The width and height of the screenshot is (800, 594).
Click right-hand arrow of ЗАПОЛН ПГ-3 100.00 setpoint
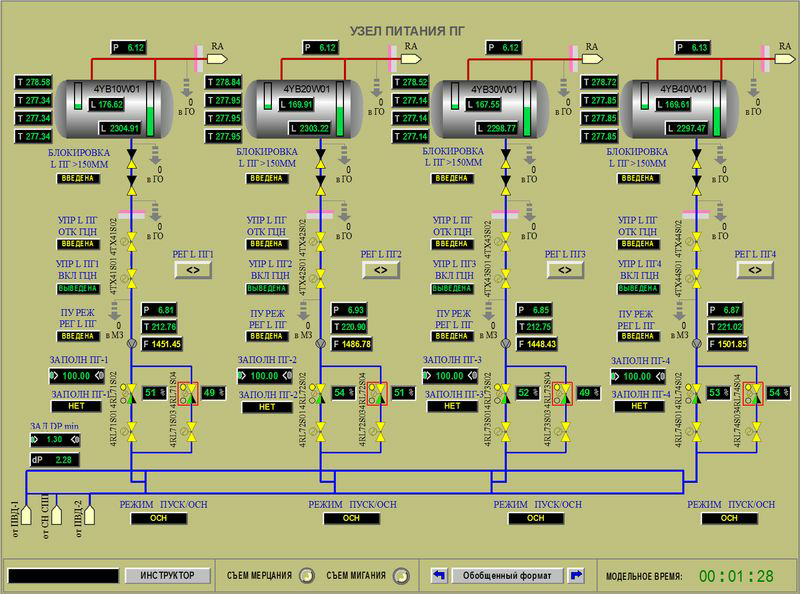[472, 376]
